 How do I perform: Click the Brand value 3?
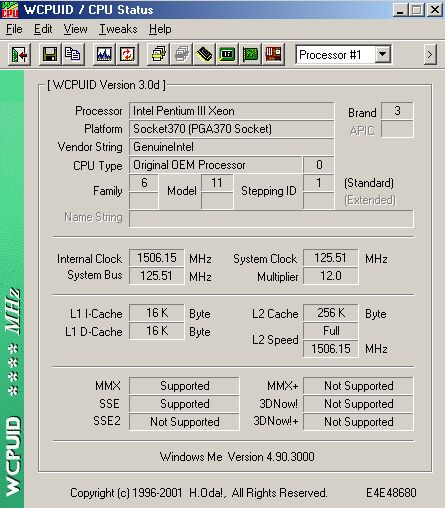click(x=397, y=111)
